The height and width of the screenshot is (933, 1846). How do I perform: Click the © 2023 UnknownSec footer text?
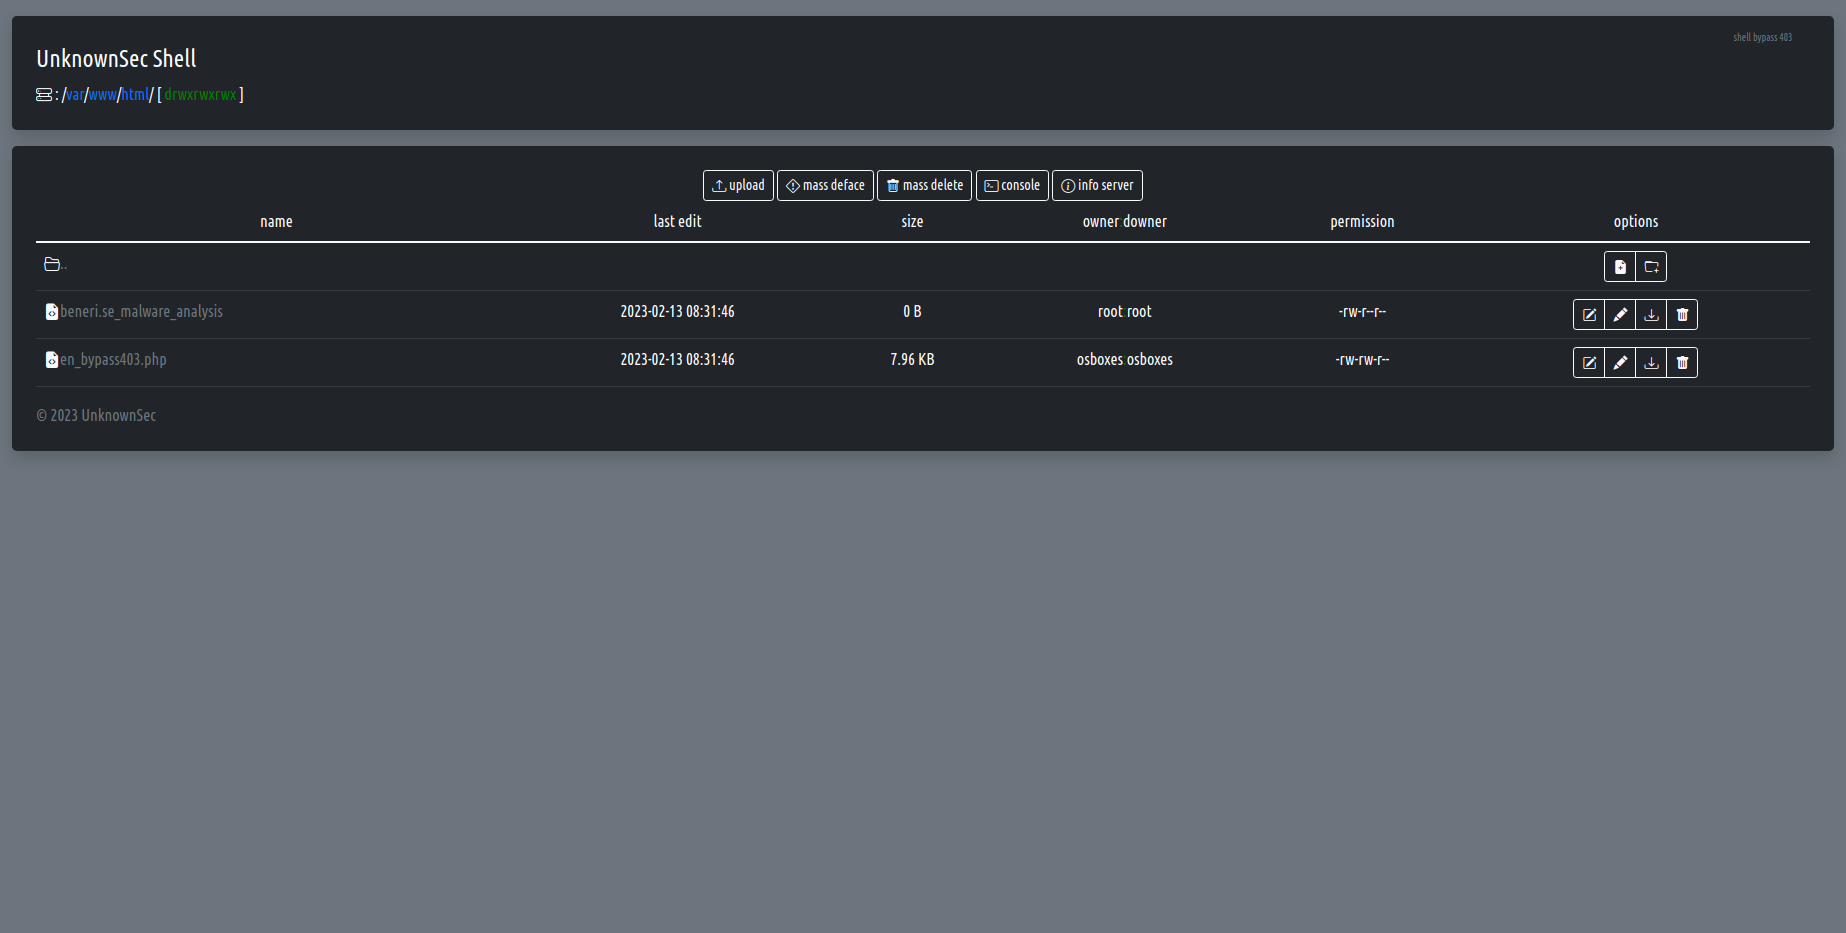tap(96, 416)
